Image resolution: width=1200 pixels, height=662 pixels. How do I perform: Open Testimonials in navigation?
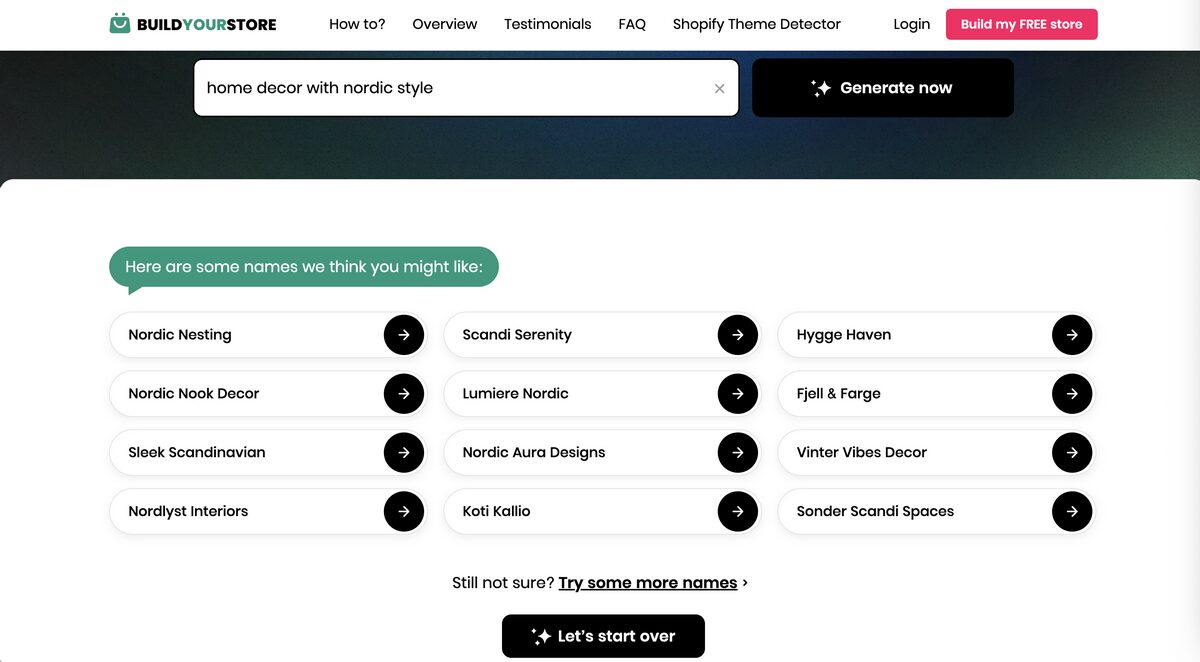[547, 24]
